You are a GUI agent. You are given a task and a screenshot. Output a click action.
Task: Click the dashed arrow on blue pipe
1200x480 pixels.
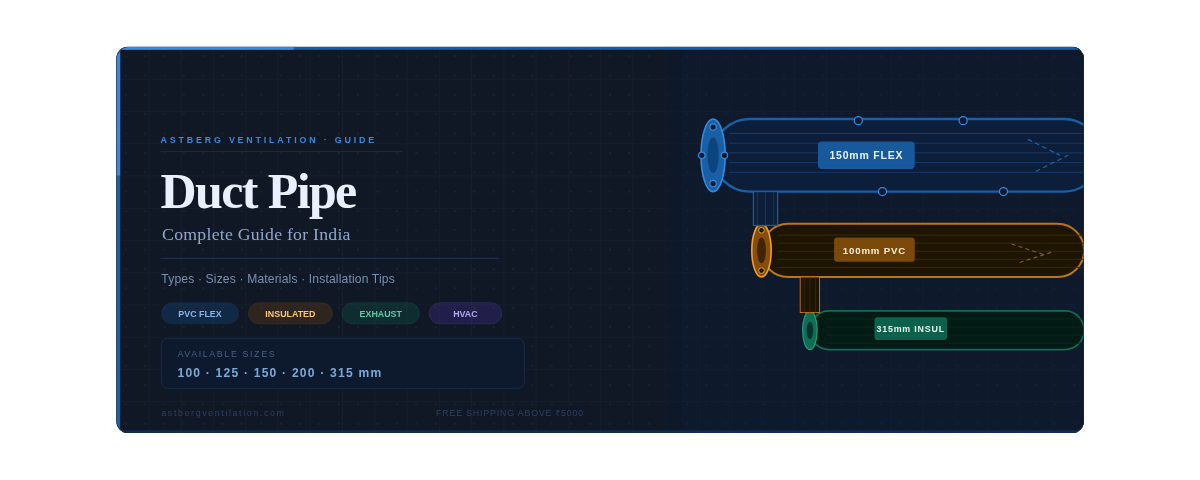pos(1048,156)
